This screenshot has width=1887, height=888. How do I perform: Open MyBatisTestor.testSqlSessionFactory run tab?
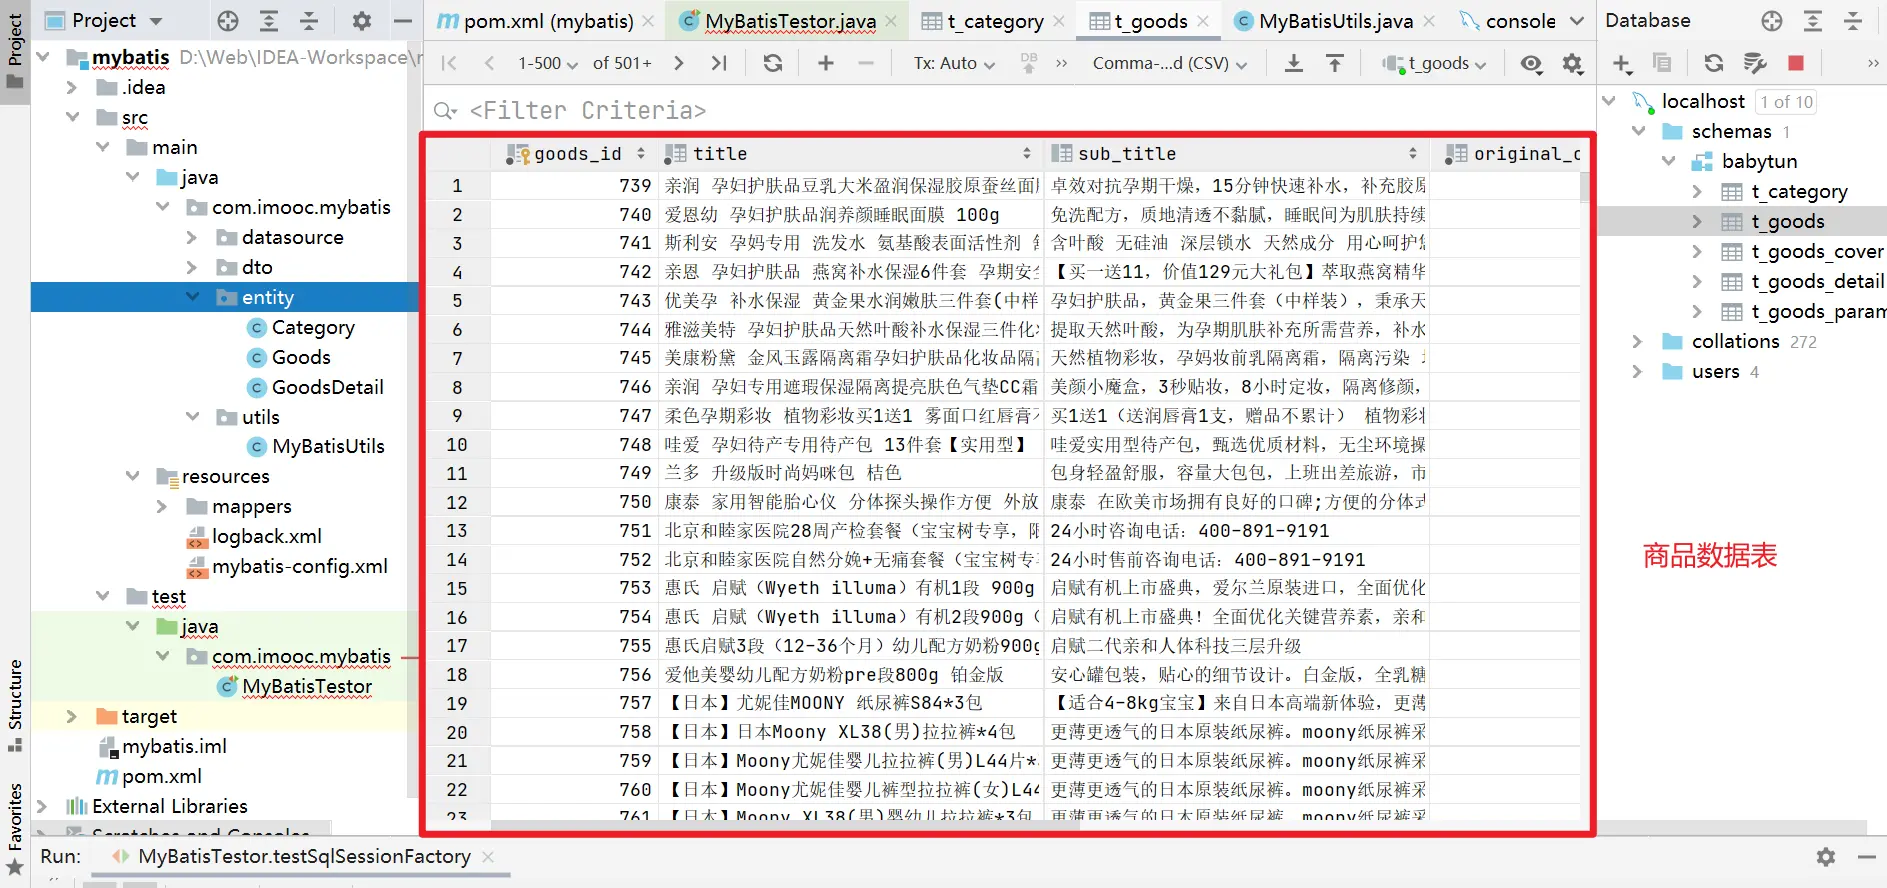click(304, 857)
